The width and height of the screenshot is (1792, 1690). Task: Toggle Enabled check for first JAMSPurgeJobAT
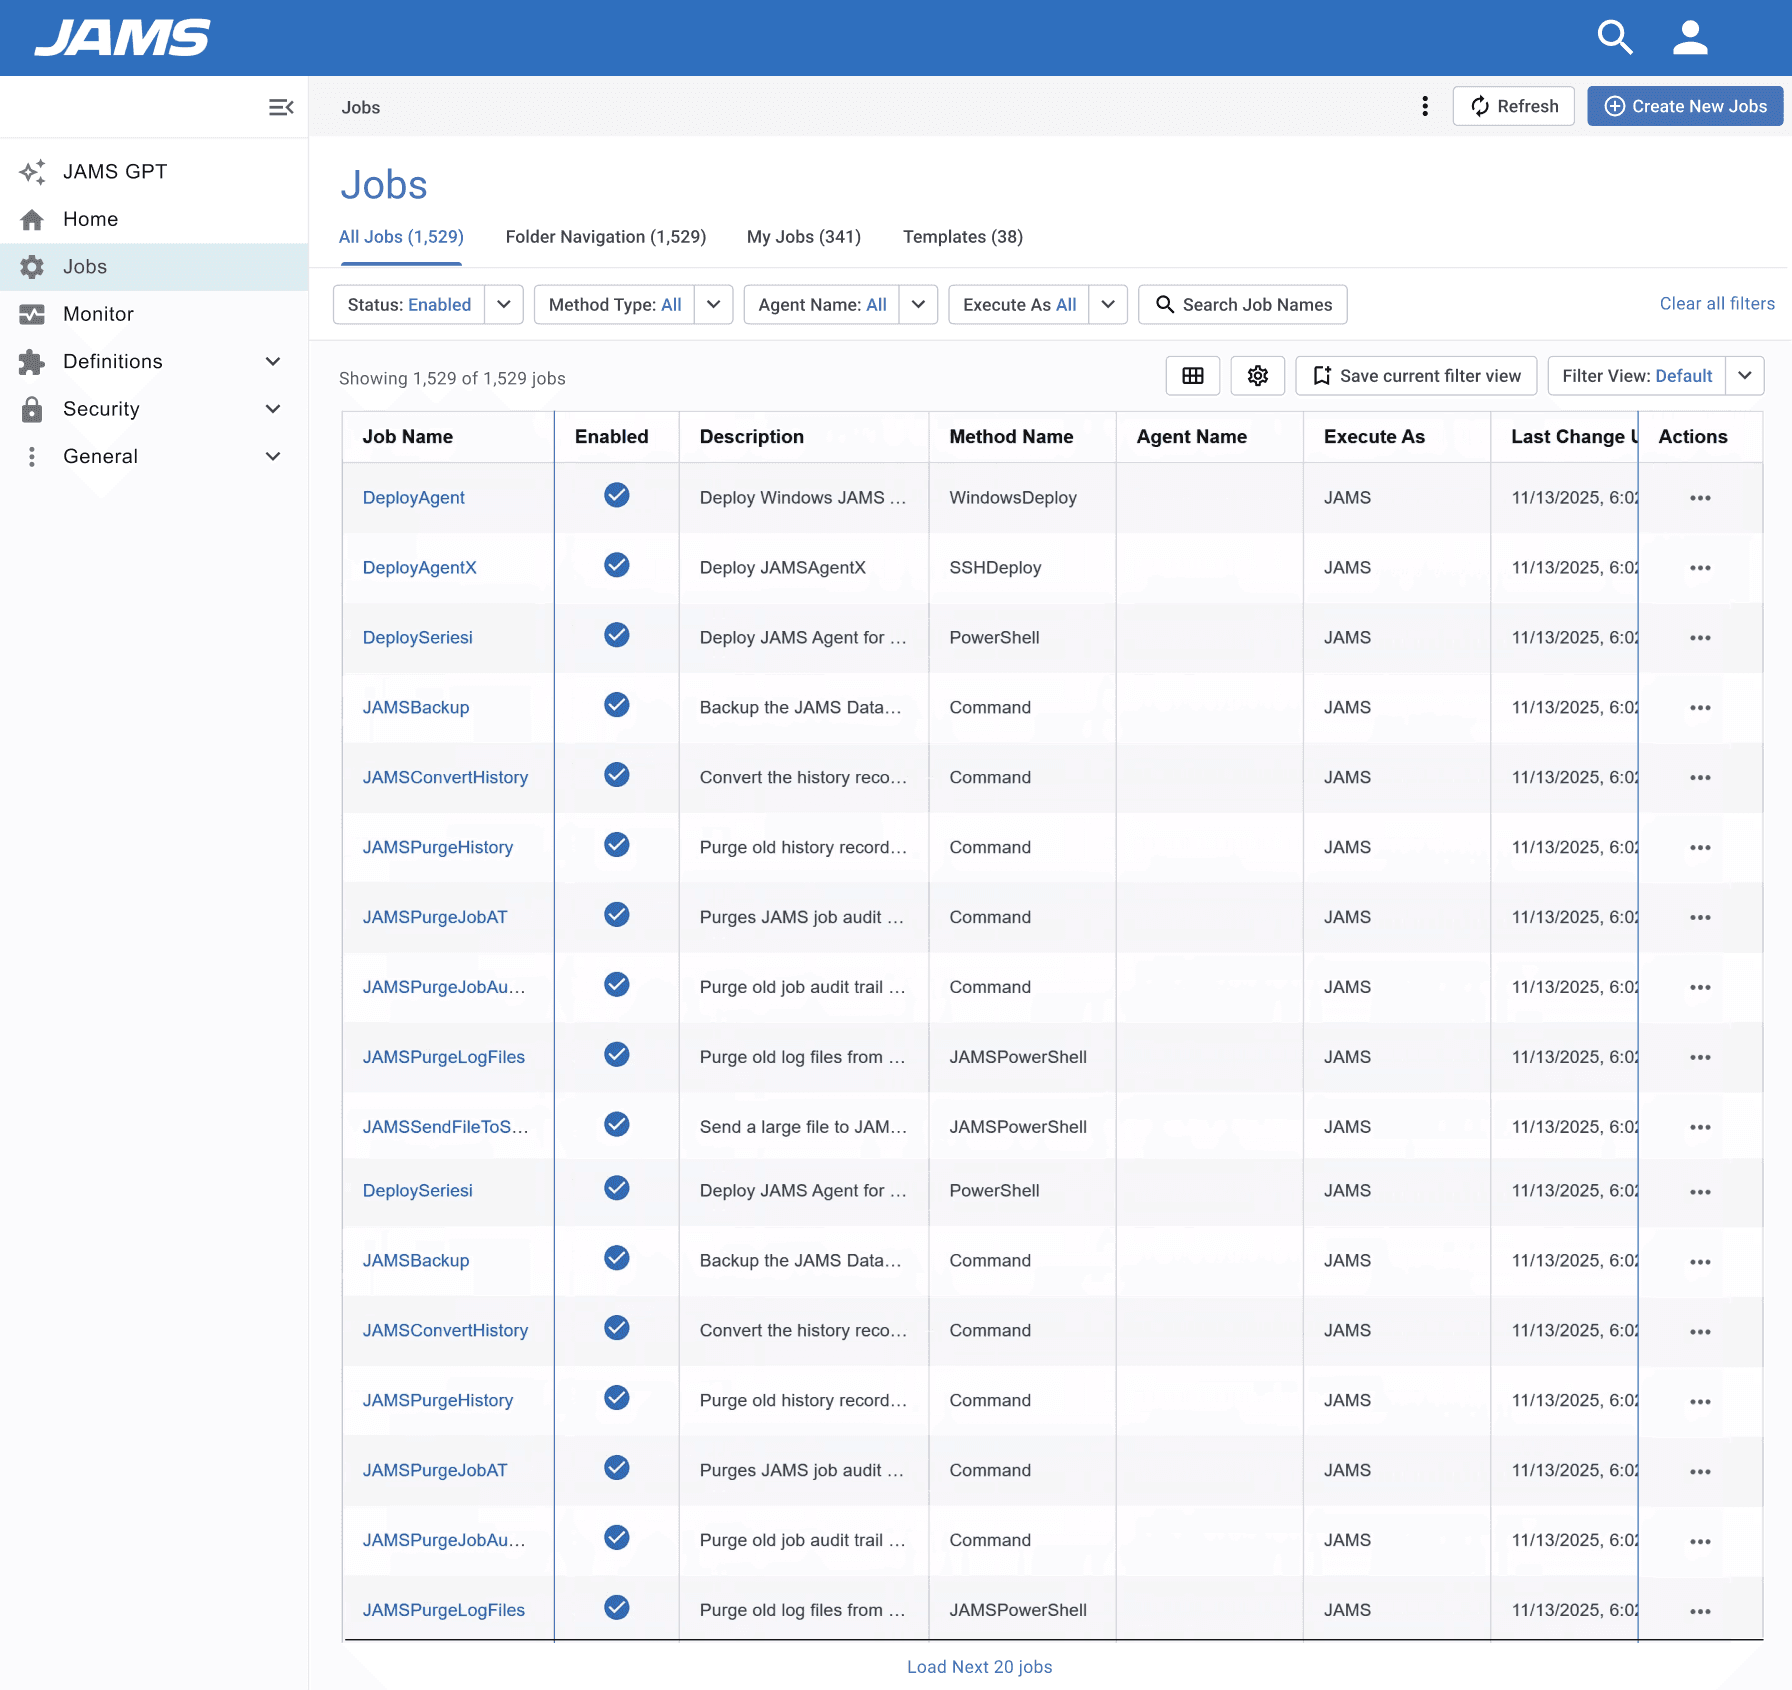pyautogui.click(x=617, y=915)
